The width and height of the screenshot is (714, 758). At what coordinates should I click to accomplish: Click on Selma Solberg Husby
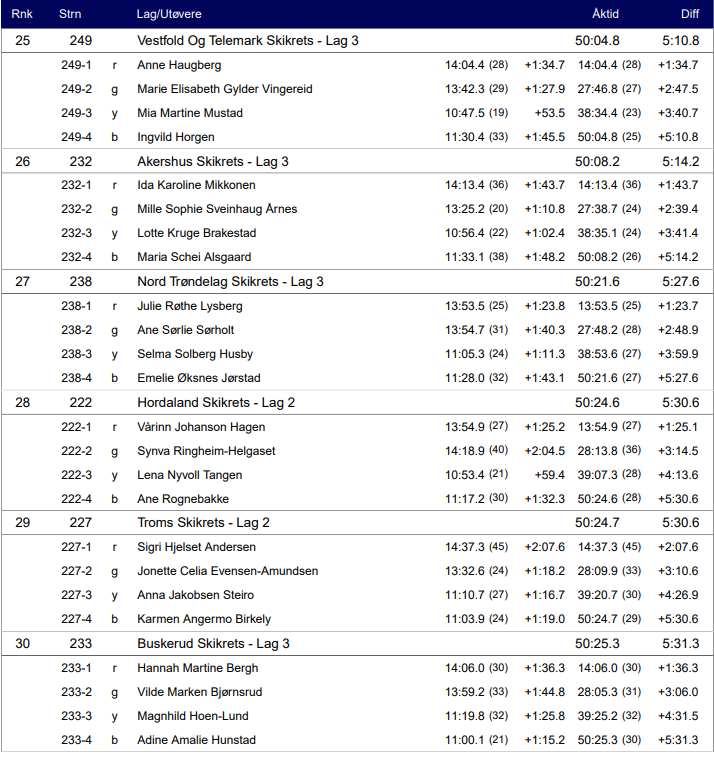point(195,354)
